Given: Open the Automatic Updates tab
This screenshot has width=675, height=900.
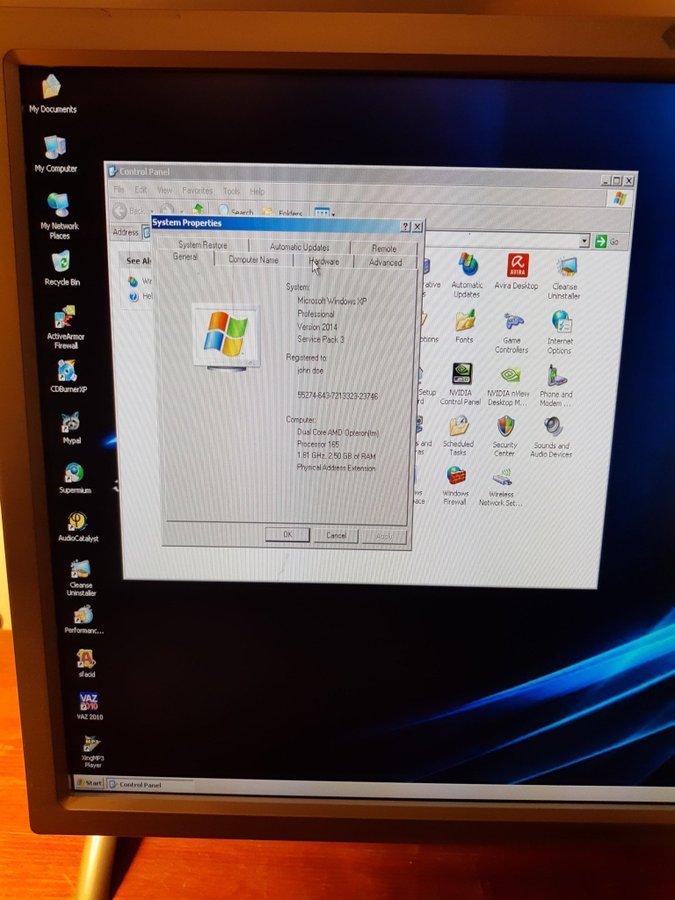Looking at the screenshot, I should (x=299, y=247).
